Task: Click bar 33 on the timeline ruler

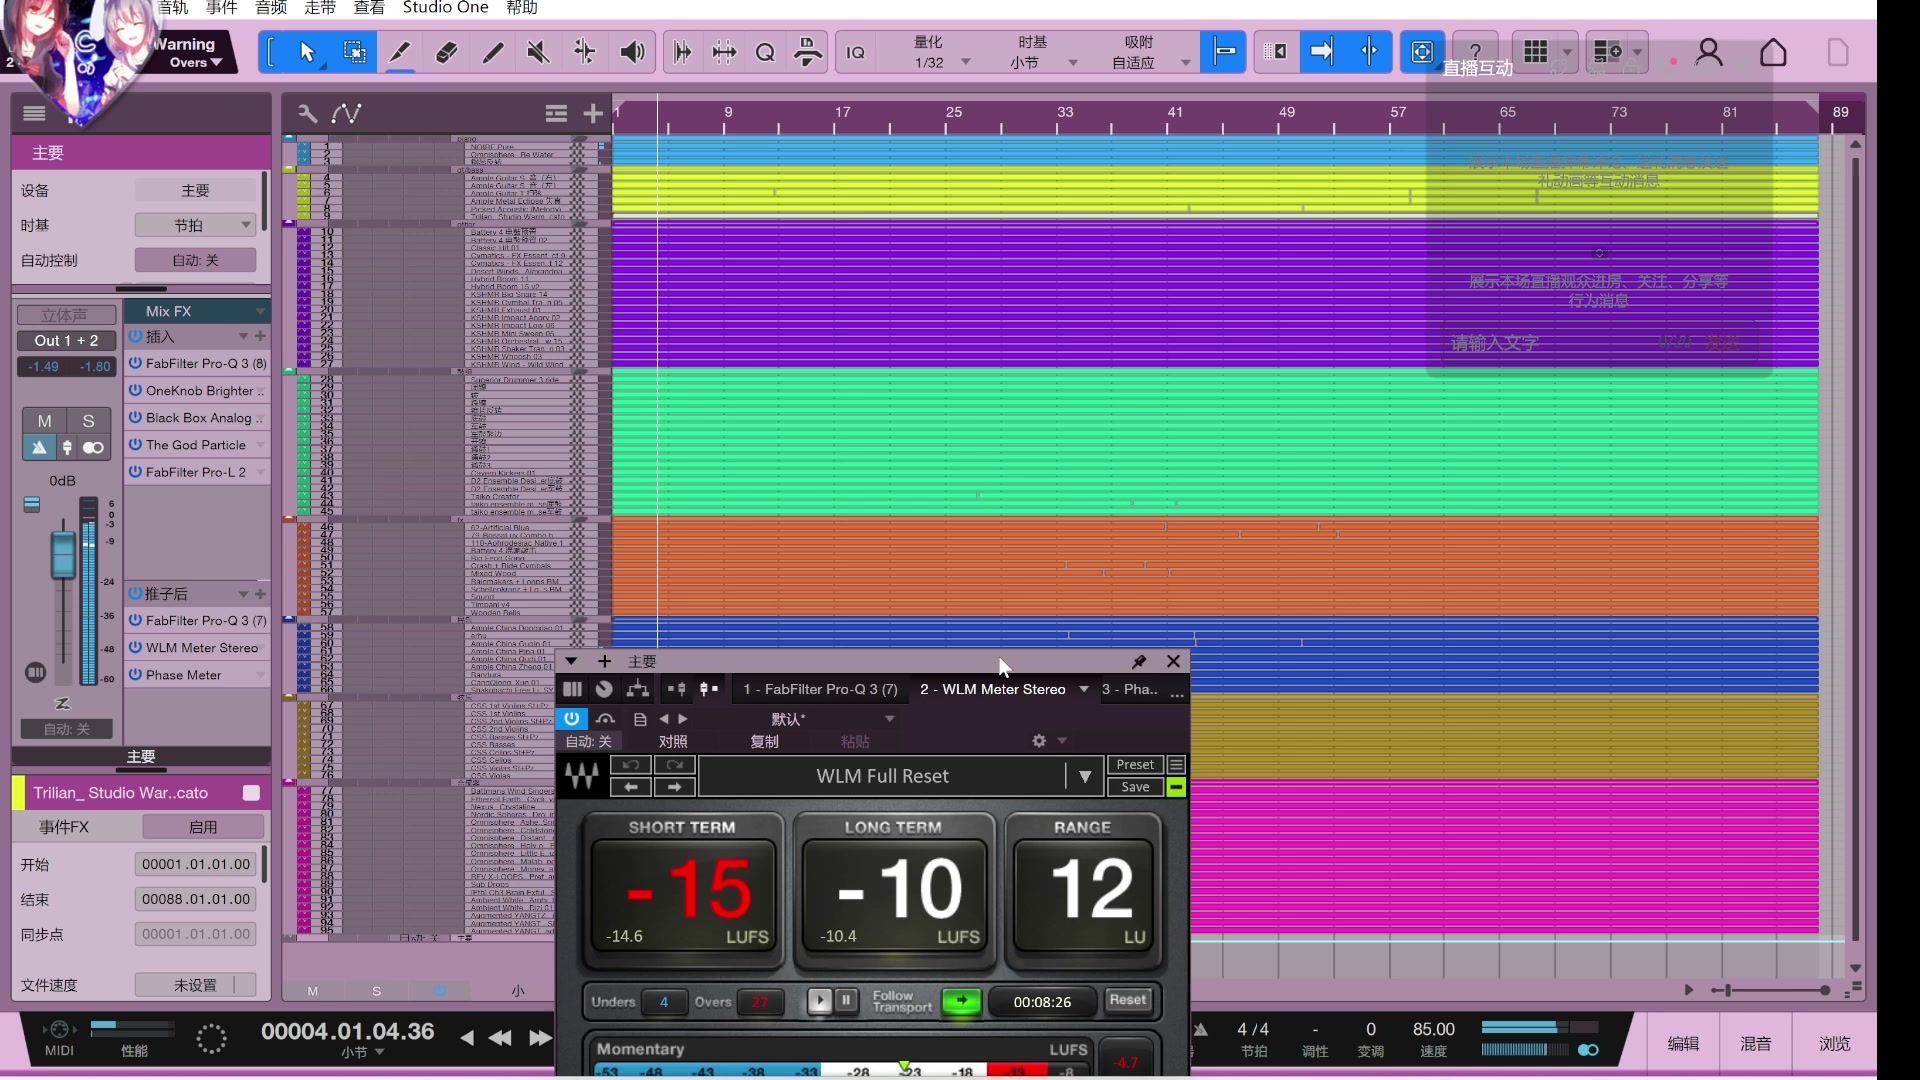Action: tap(1065, 112)
